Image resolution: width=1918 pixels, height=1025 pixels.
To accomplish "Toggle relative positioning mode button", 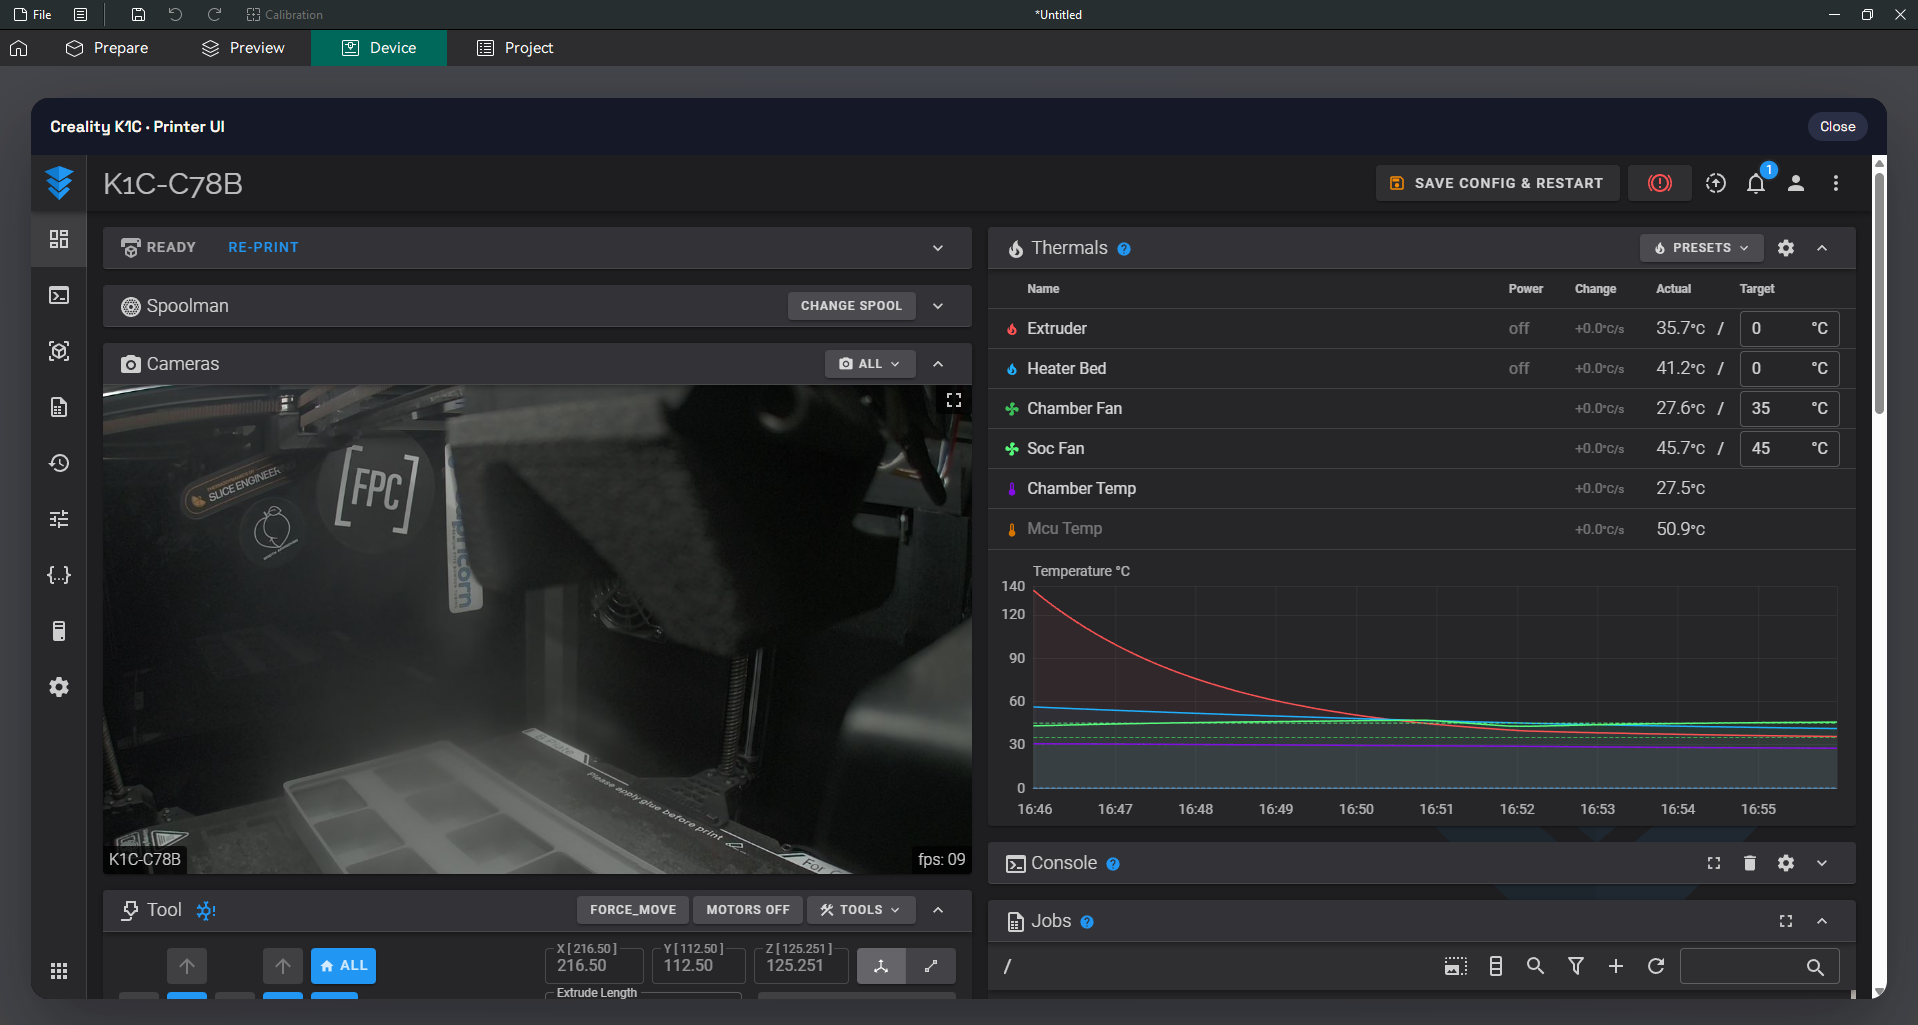I will 931,966.
